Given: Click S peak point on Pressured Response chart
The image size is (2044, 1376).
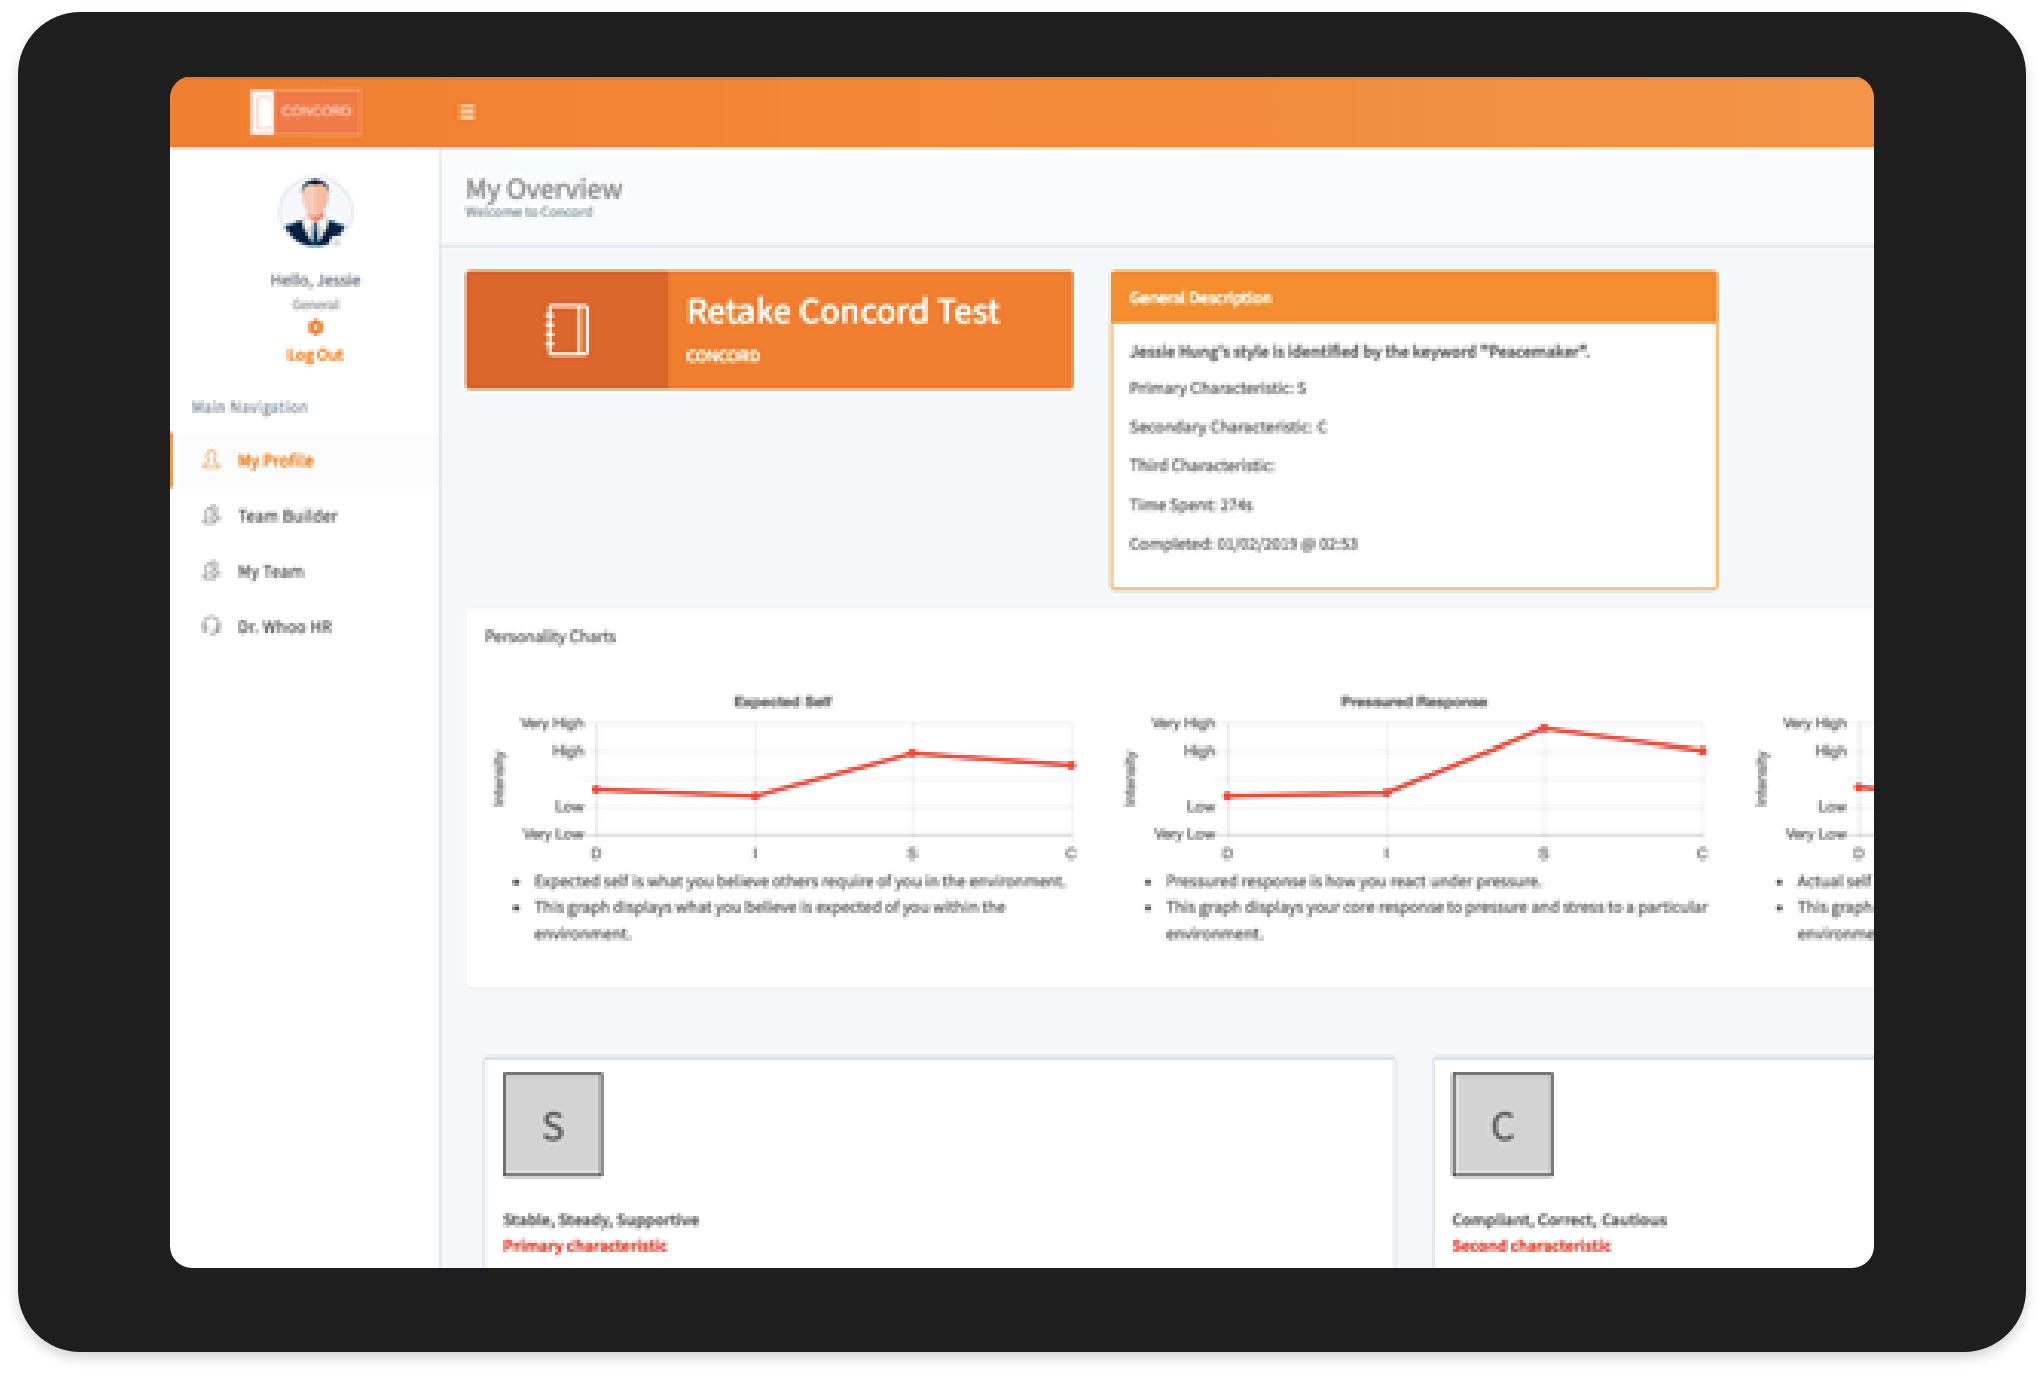Looking at the screenshot, I should (x=1544, y=728).
